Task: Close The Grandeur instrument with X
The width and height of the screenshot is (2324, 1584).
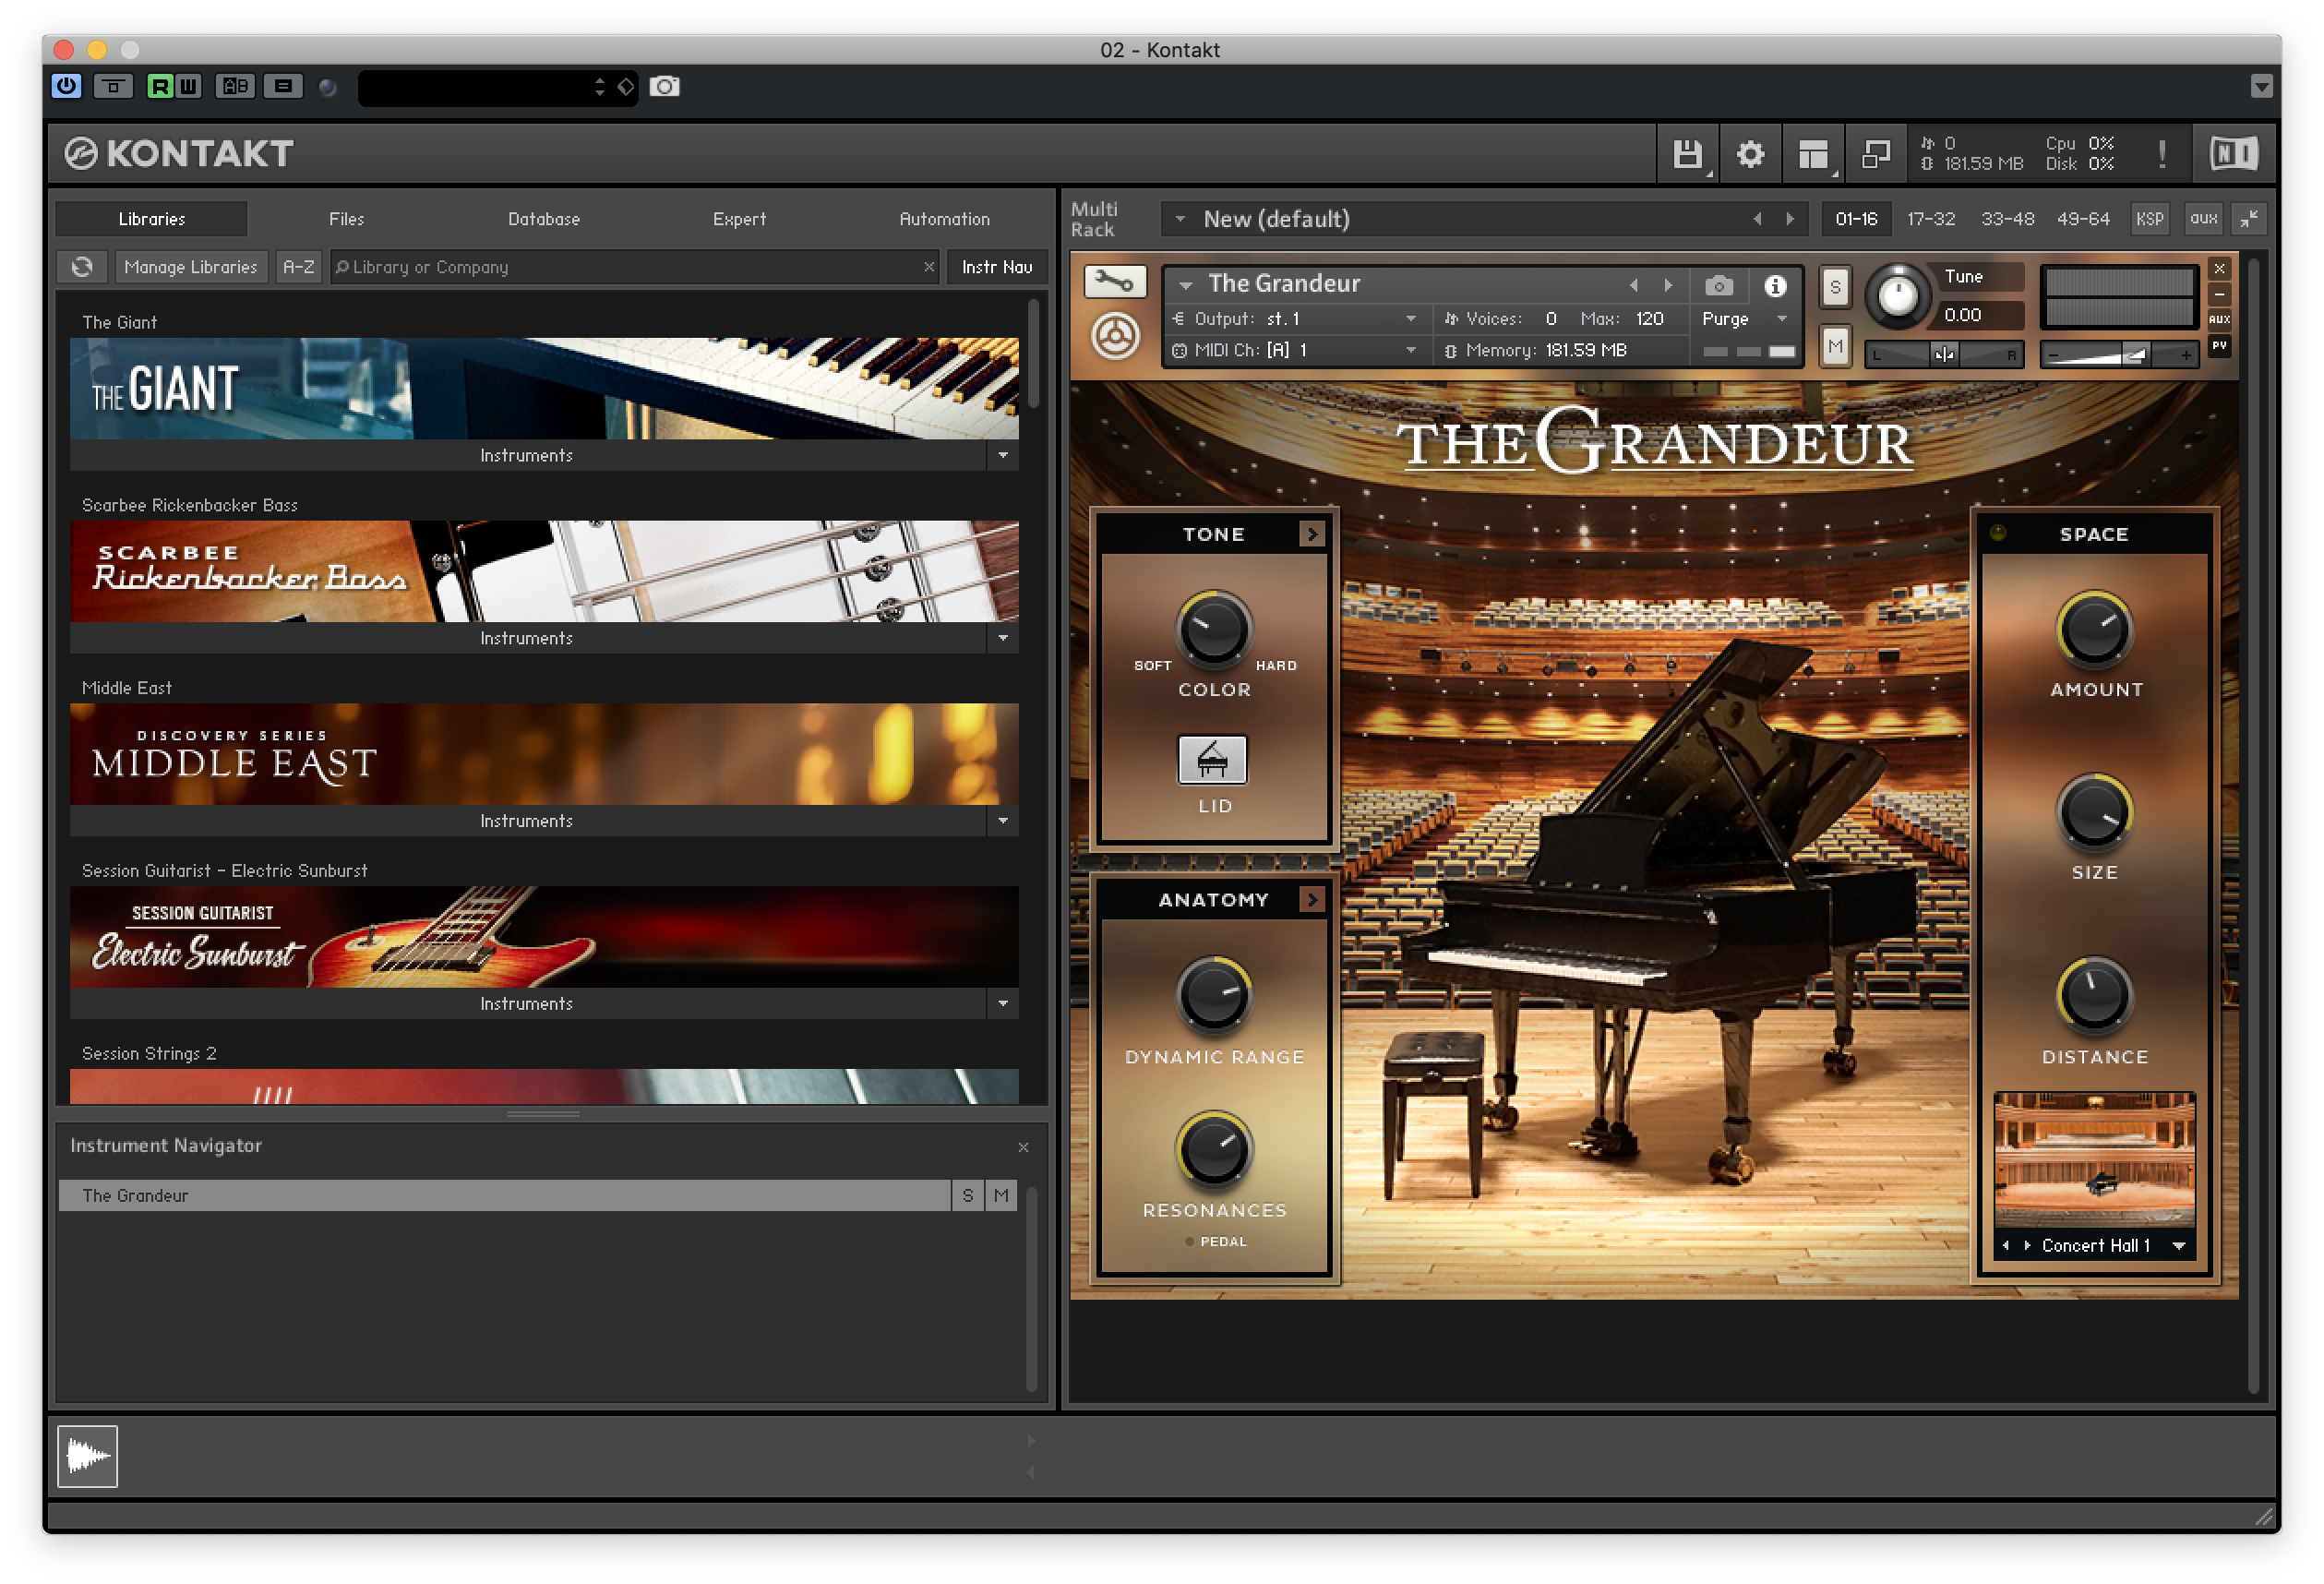Action: point(2219,269)
